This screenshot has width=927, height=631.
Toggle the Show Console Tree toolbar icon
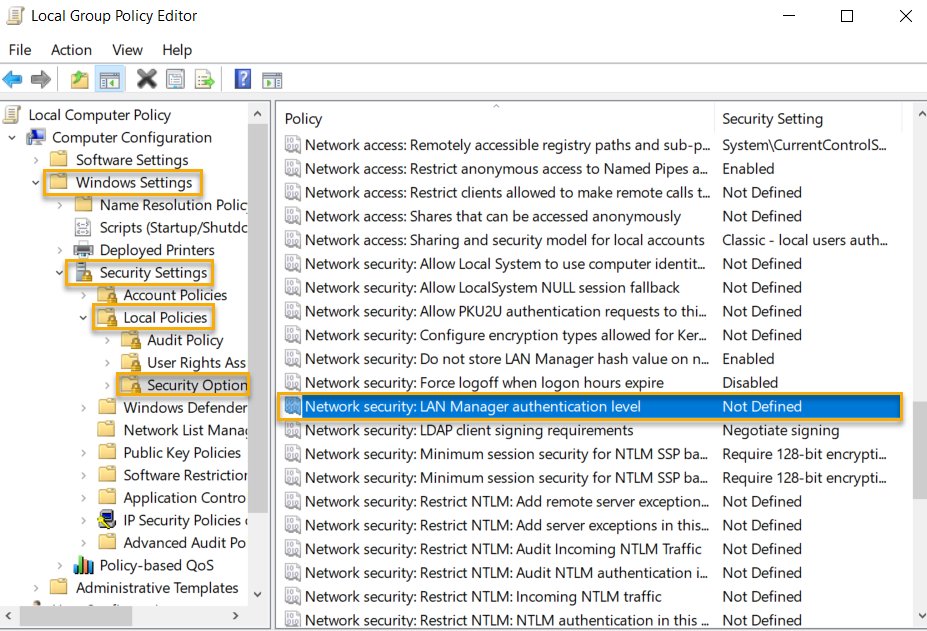pyautogui.click(x=109, y=79)
